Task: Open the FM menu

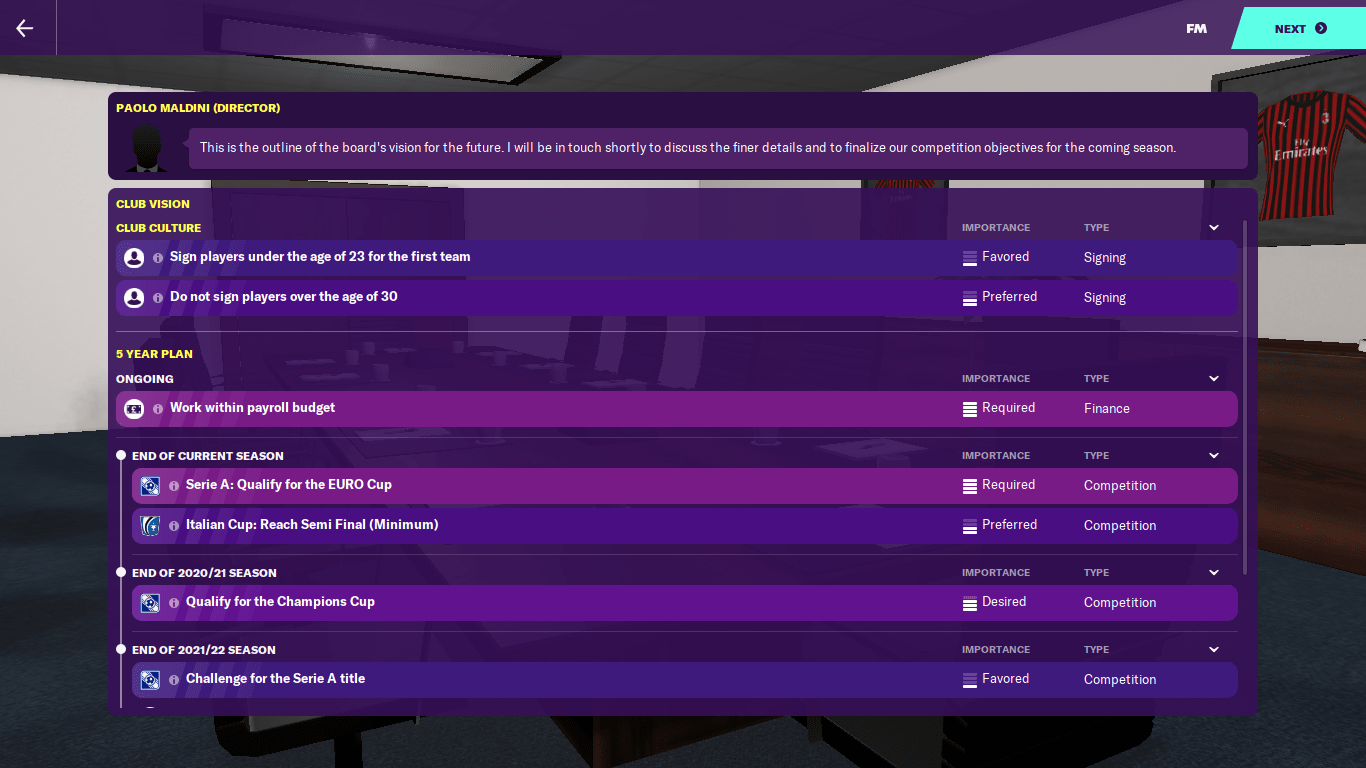Action: pyautogui.click(x=1196, y=28)
